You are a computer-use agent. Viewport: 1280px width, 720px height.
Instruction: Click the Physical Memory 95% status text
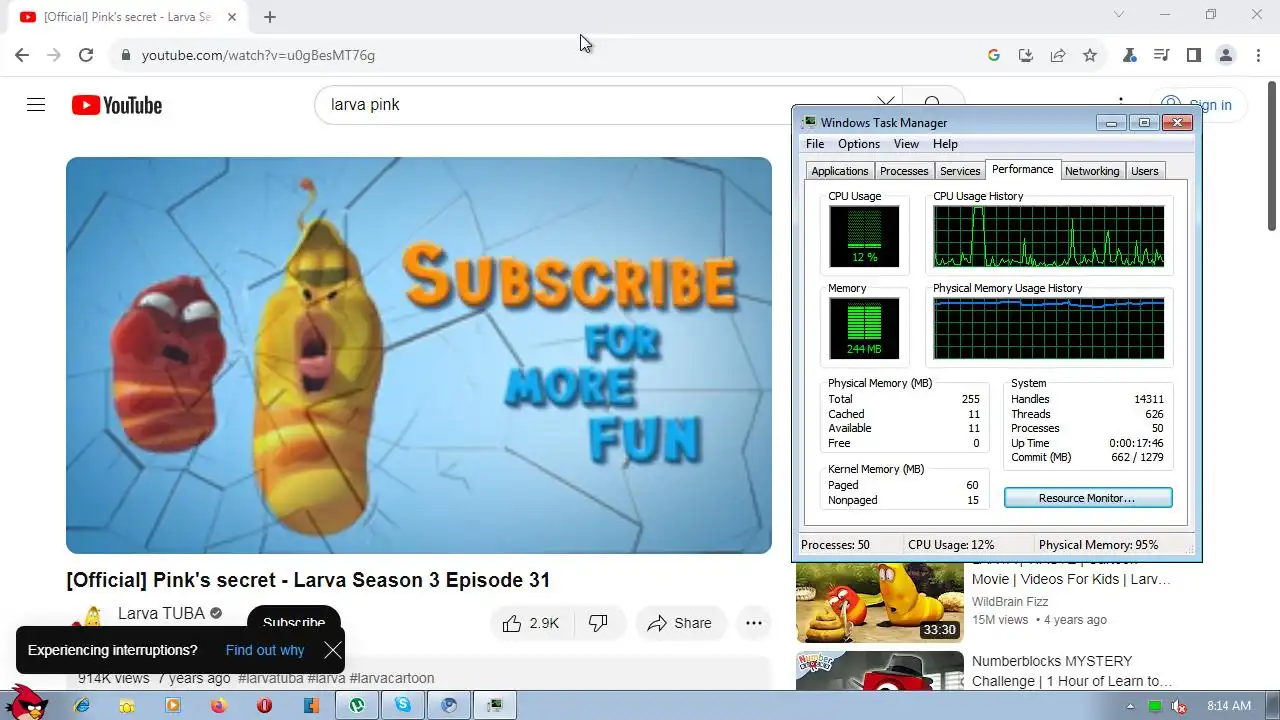click(1098, 545)
